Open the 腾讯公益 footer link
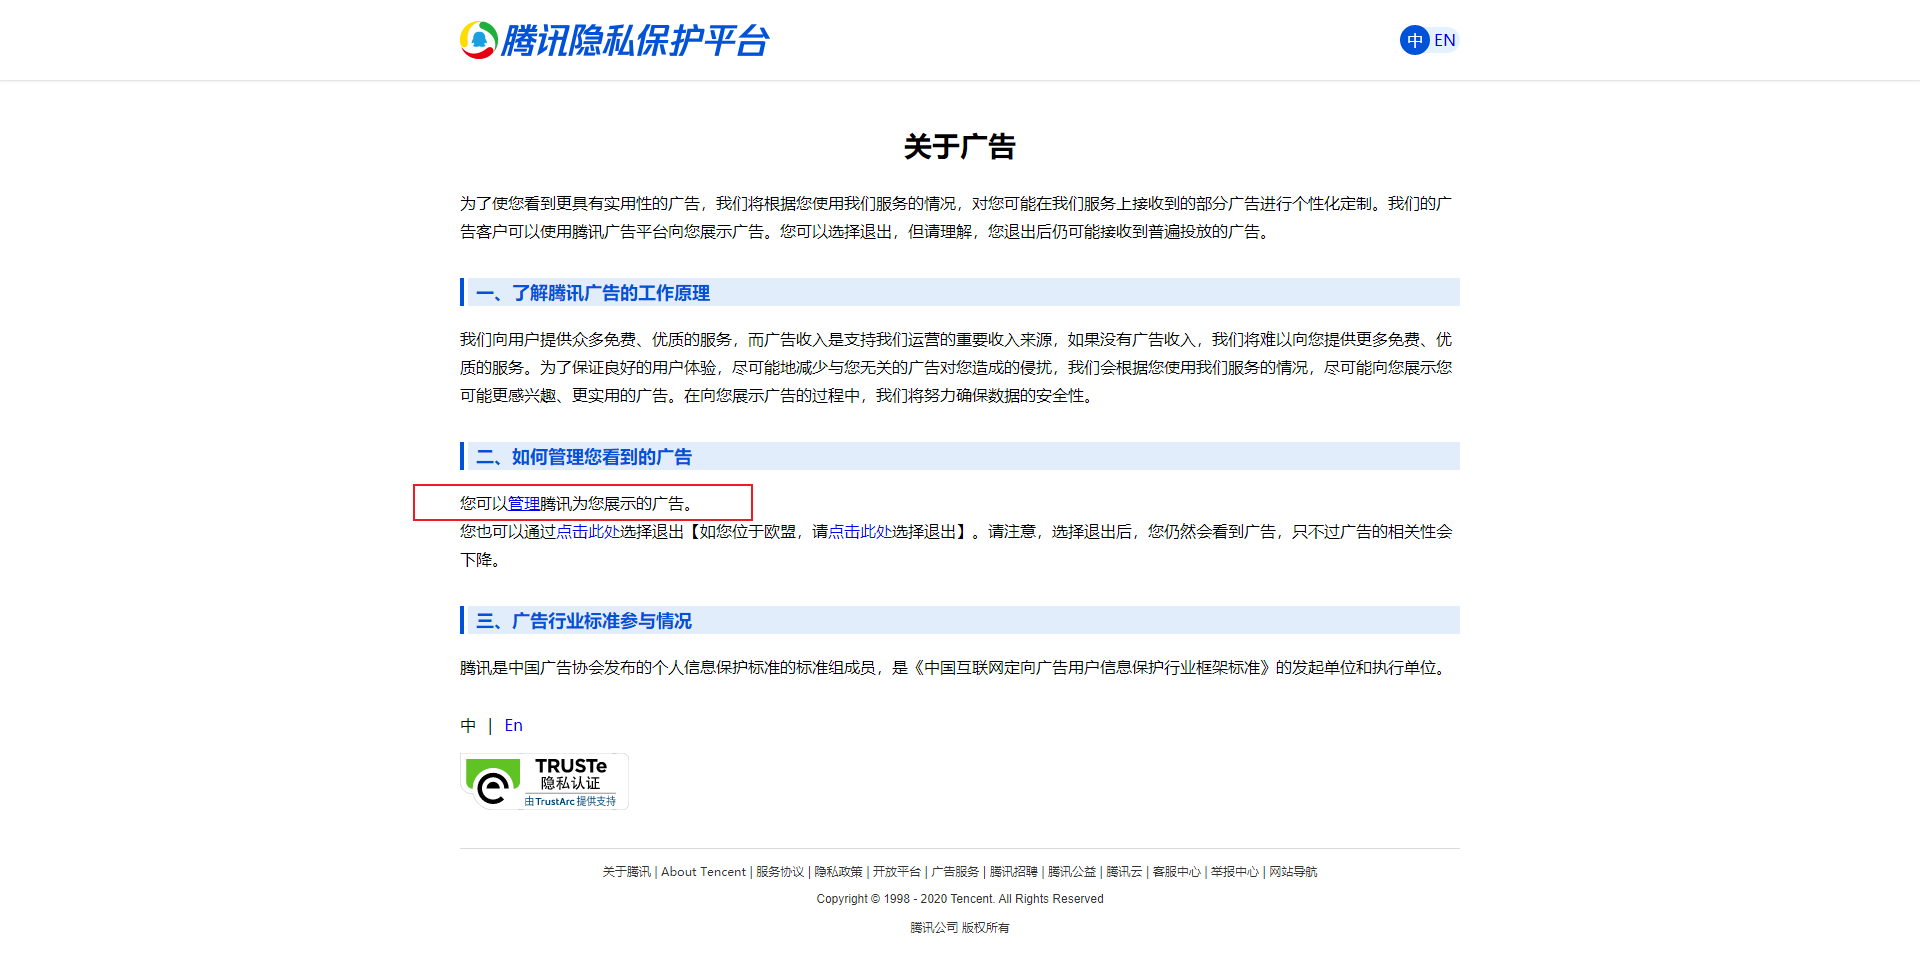Screen dimensions: 1920x969 [x=1072, y=872]
